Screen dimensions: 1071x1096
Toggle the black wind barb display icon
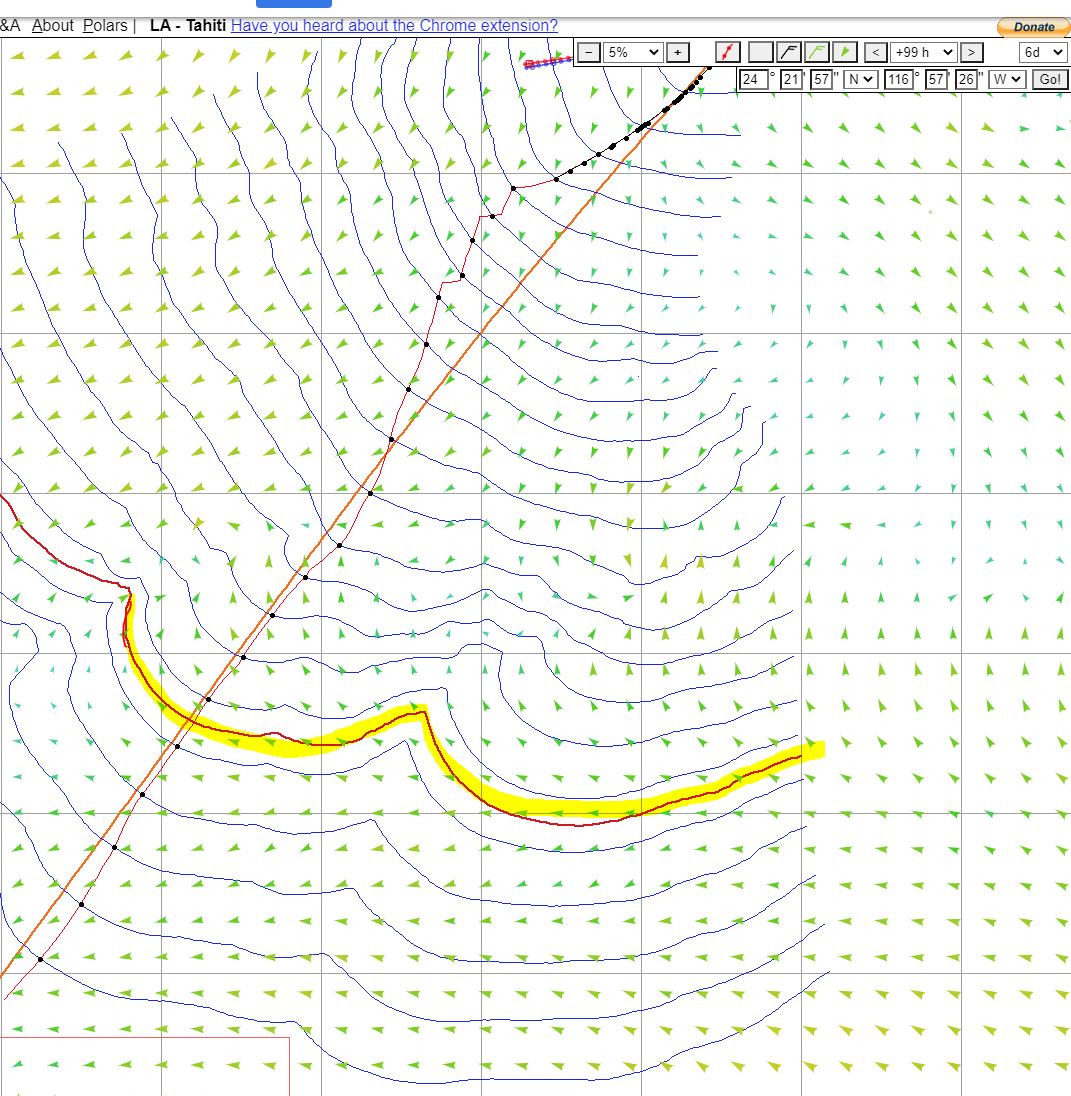[789, 52]
